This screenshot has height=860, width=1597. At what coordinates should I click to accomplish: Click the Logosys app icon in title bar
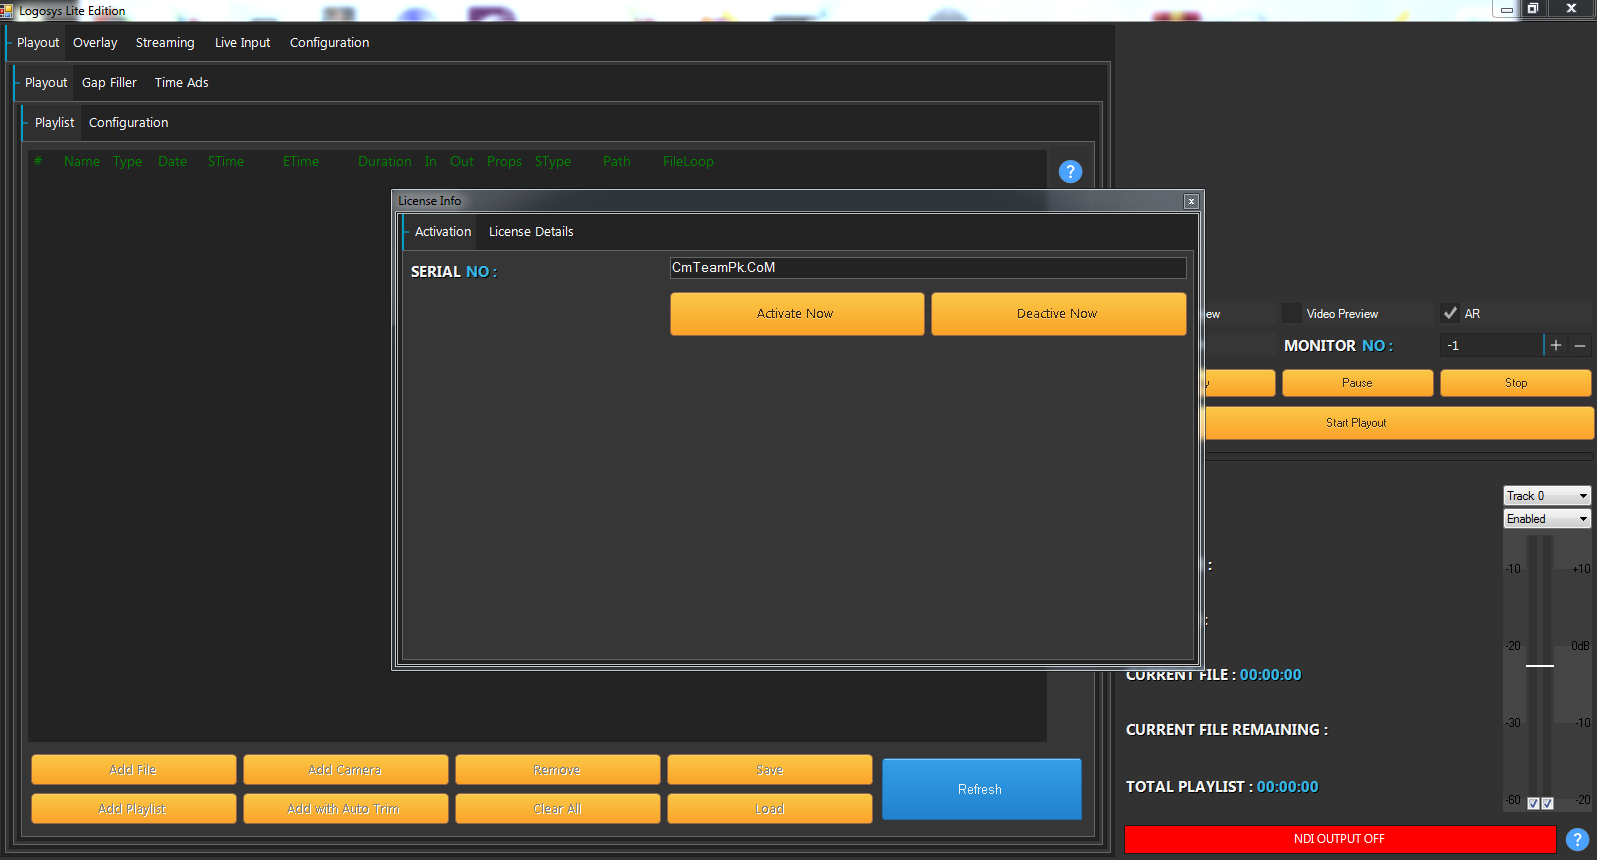6,11
